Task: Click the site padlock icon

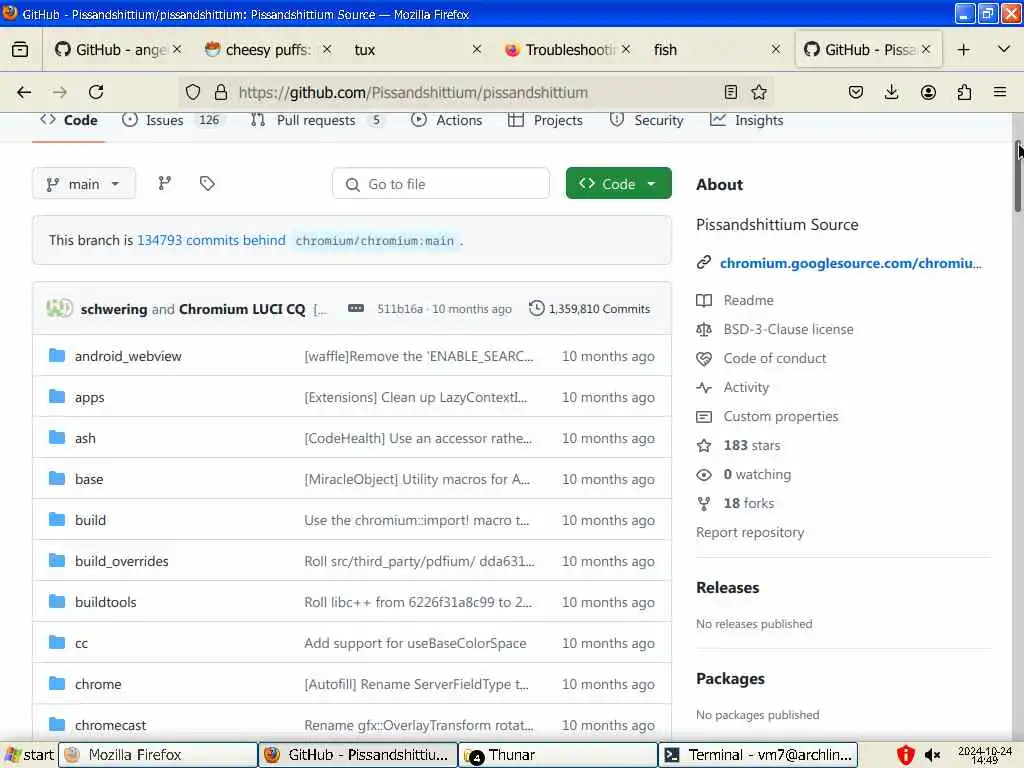Action: 221,92
